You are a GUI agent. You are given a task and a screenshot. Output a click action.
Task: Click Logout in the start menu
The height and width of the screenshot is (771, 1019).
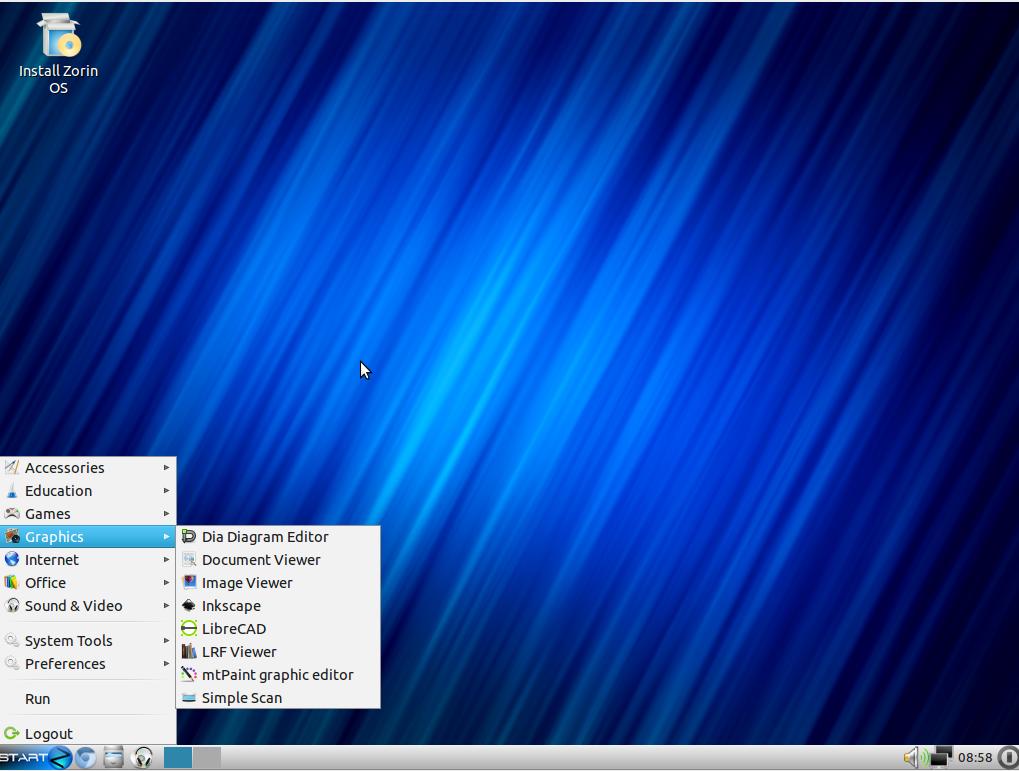pos(48,734)
